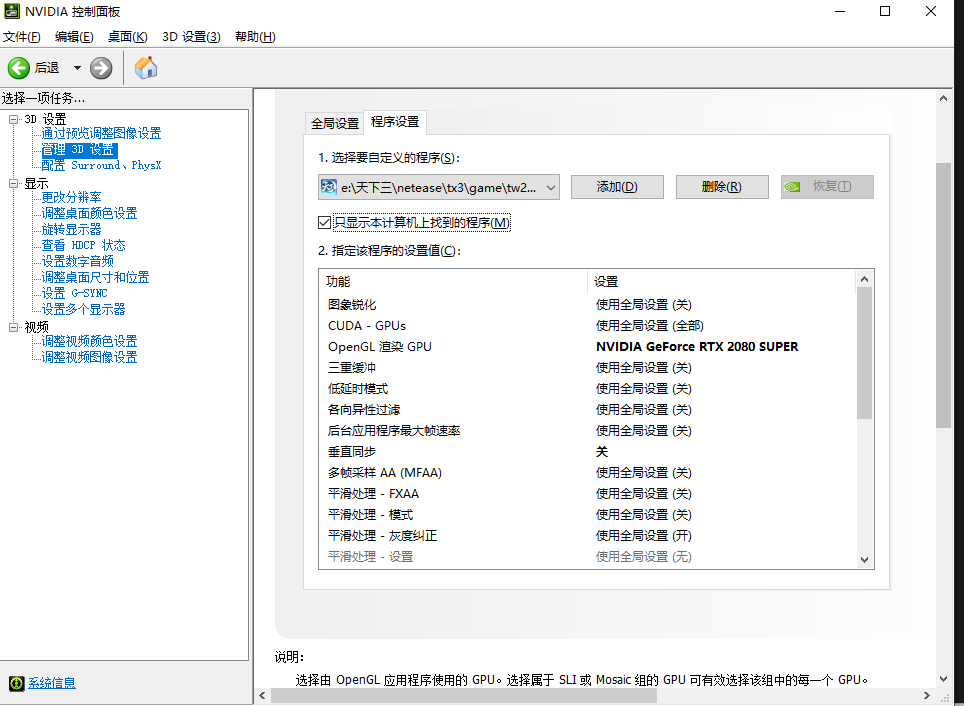Click the Forward arrow icon in toolbar
964x706 pixels.
[101, 68]
